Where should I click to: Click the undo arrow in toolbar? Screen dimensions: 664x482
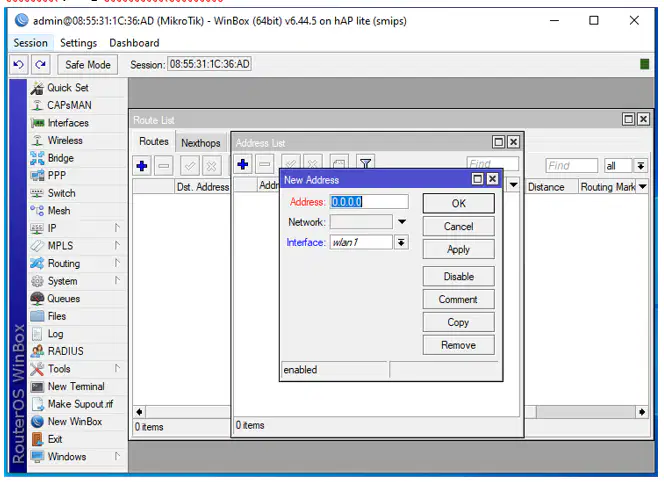pyautogui.click(x=19, y=64)
